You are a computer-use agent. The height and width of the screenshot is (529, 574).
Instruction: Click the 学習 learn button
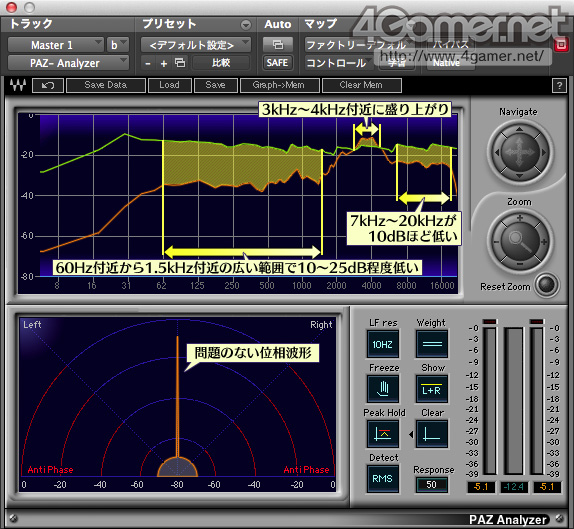point(397,63)
